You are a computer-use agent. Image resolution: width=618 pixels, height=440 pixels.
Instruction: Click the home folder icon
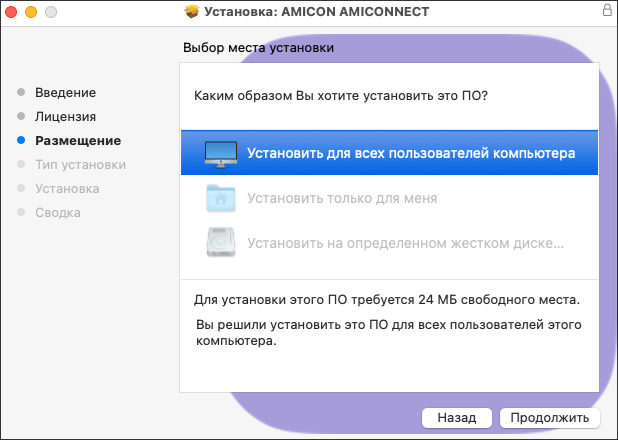click(220, 198)
